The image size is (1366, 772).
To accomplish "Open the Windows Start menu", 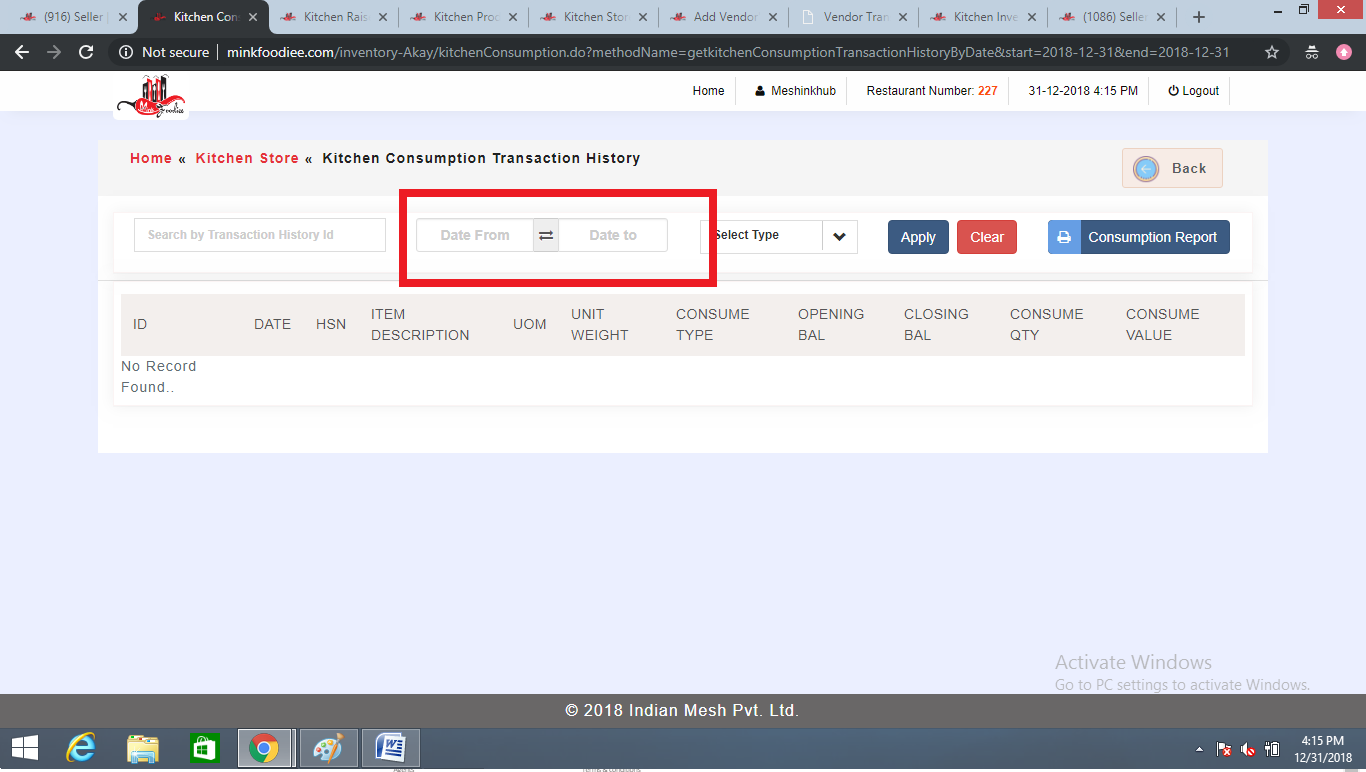I will click(24, 748).
